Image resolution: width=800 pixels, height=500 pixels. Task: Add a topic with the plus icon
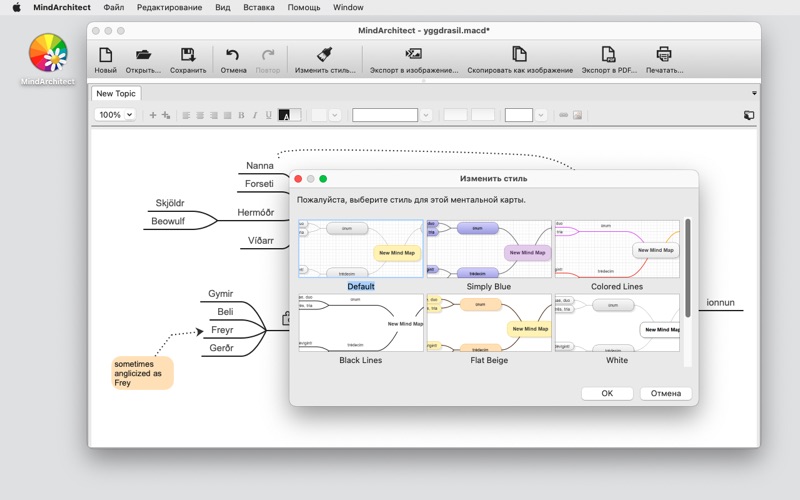click(x=153, y=115)
